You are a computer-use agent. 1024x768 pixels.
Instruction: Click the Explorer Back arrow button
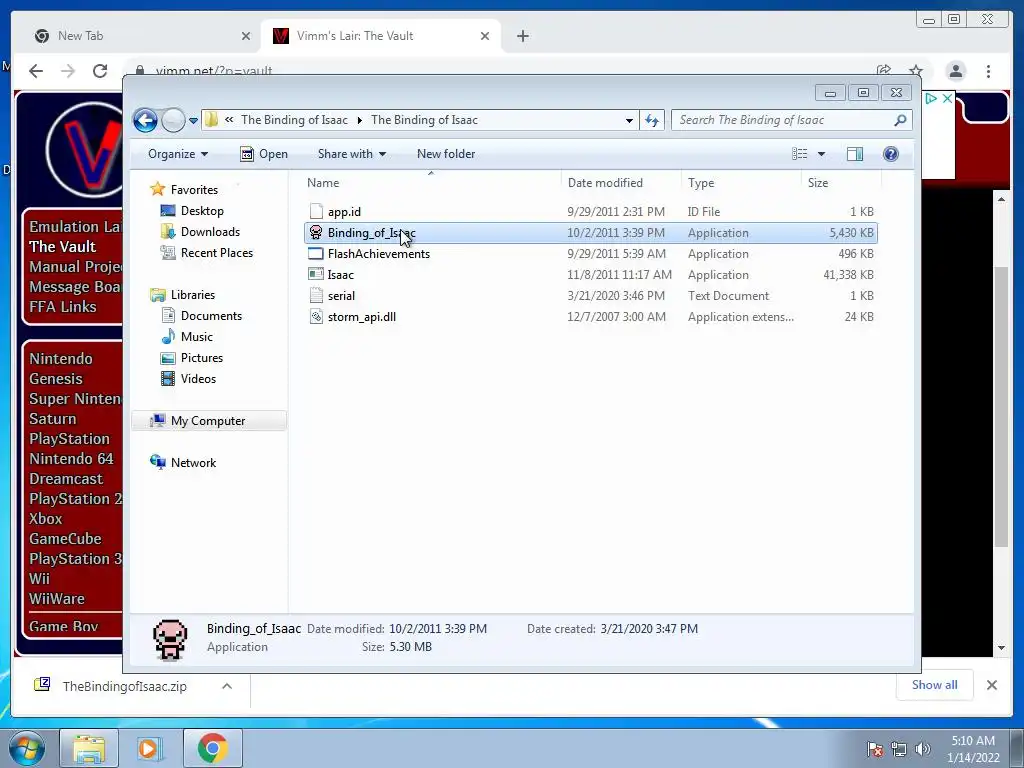145,120
